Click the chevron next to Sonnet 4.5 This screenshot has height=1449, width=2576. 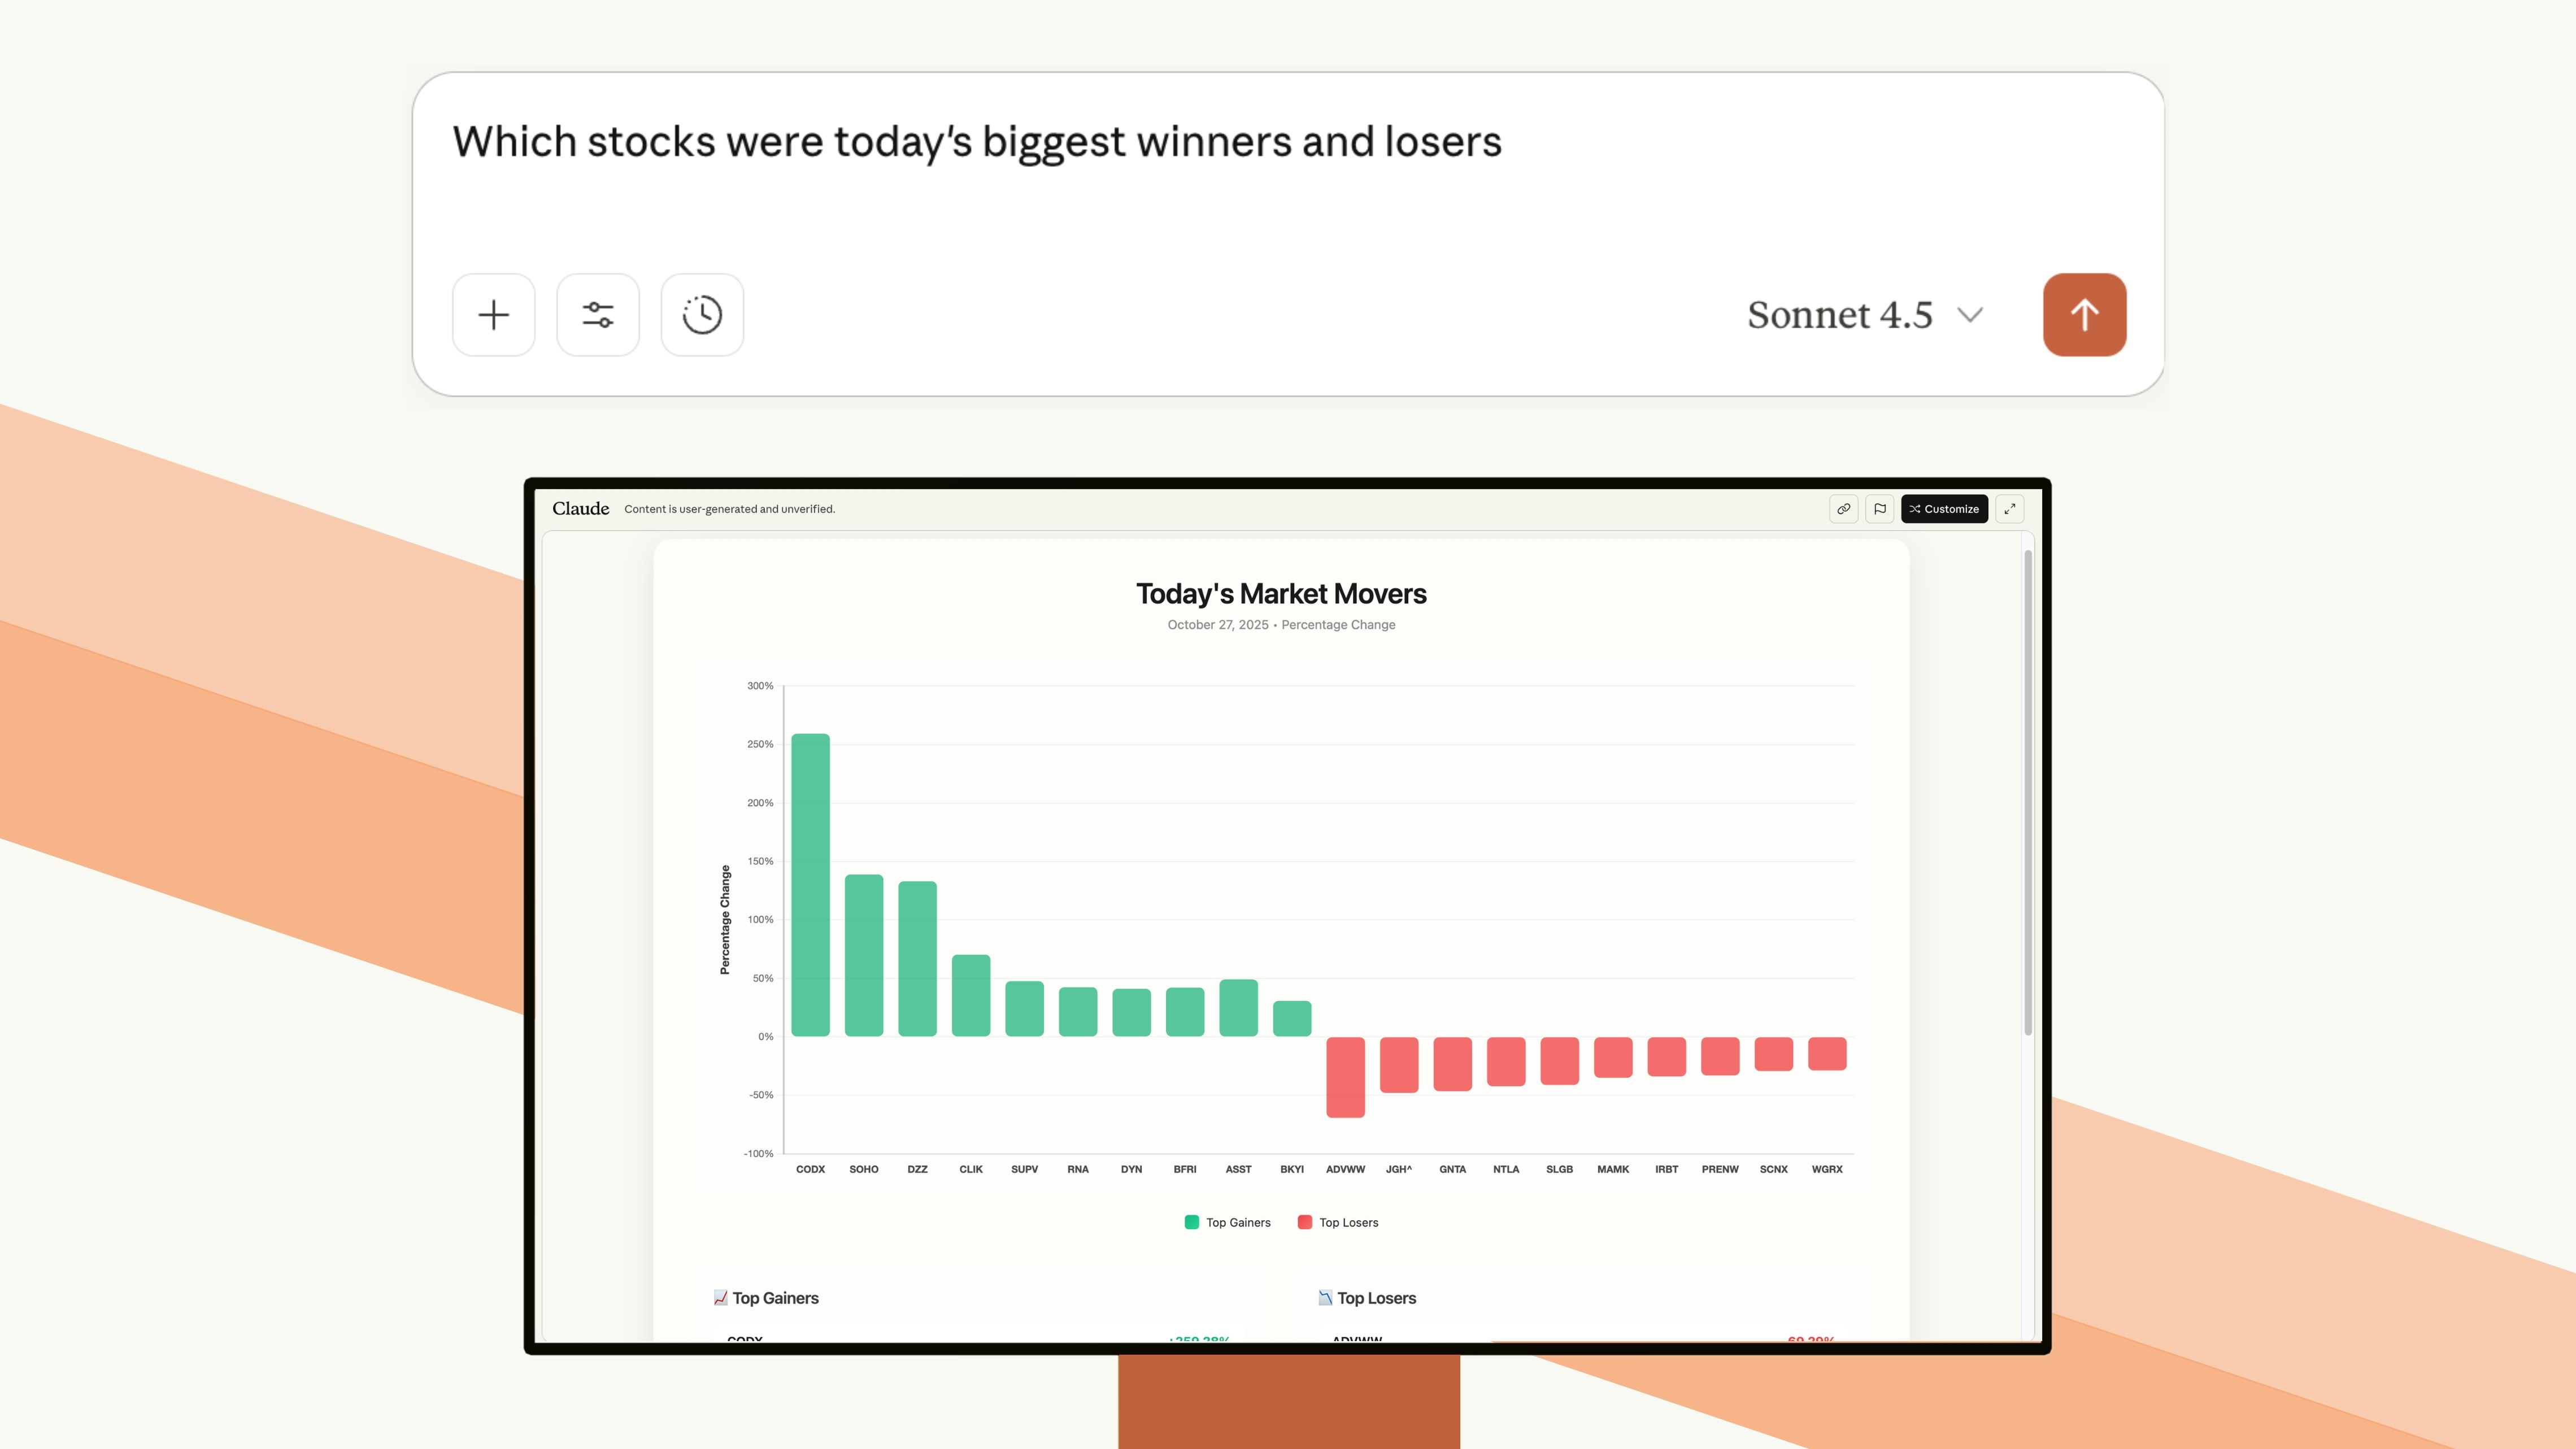[1970, 315]
